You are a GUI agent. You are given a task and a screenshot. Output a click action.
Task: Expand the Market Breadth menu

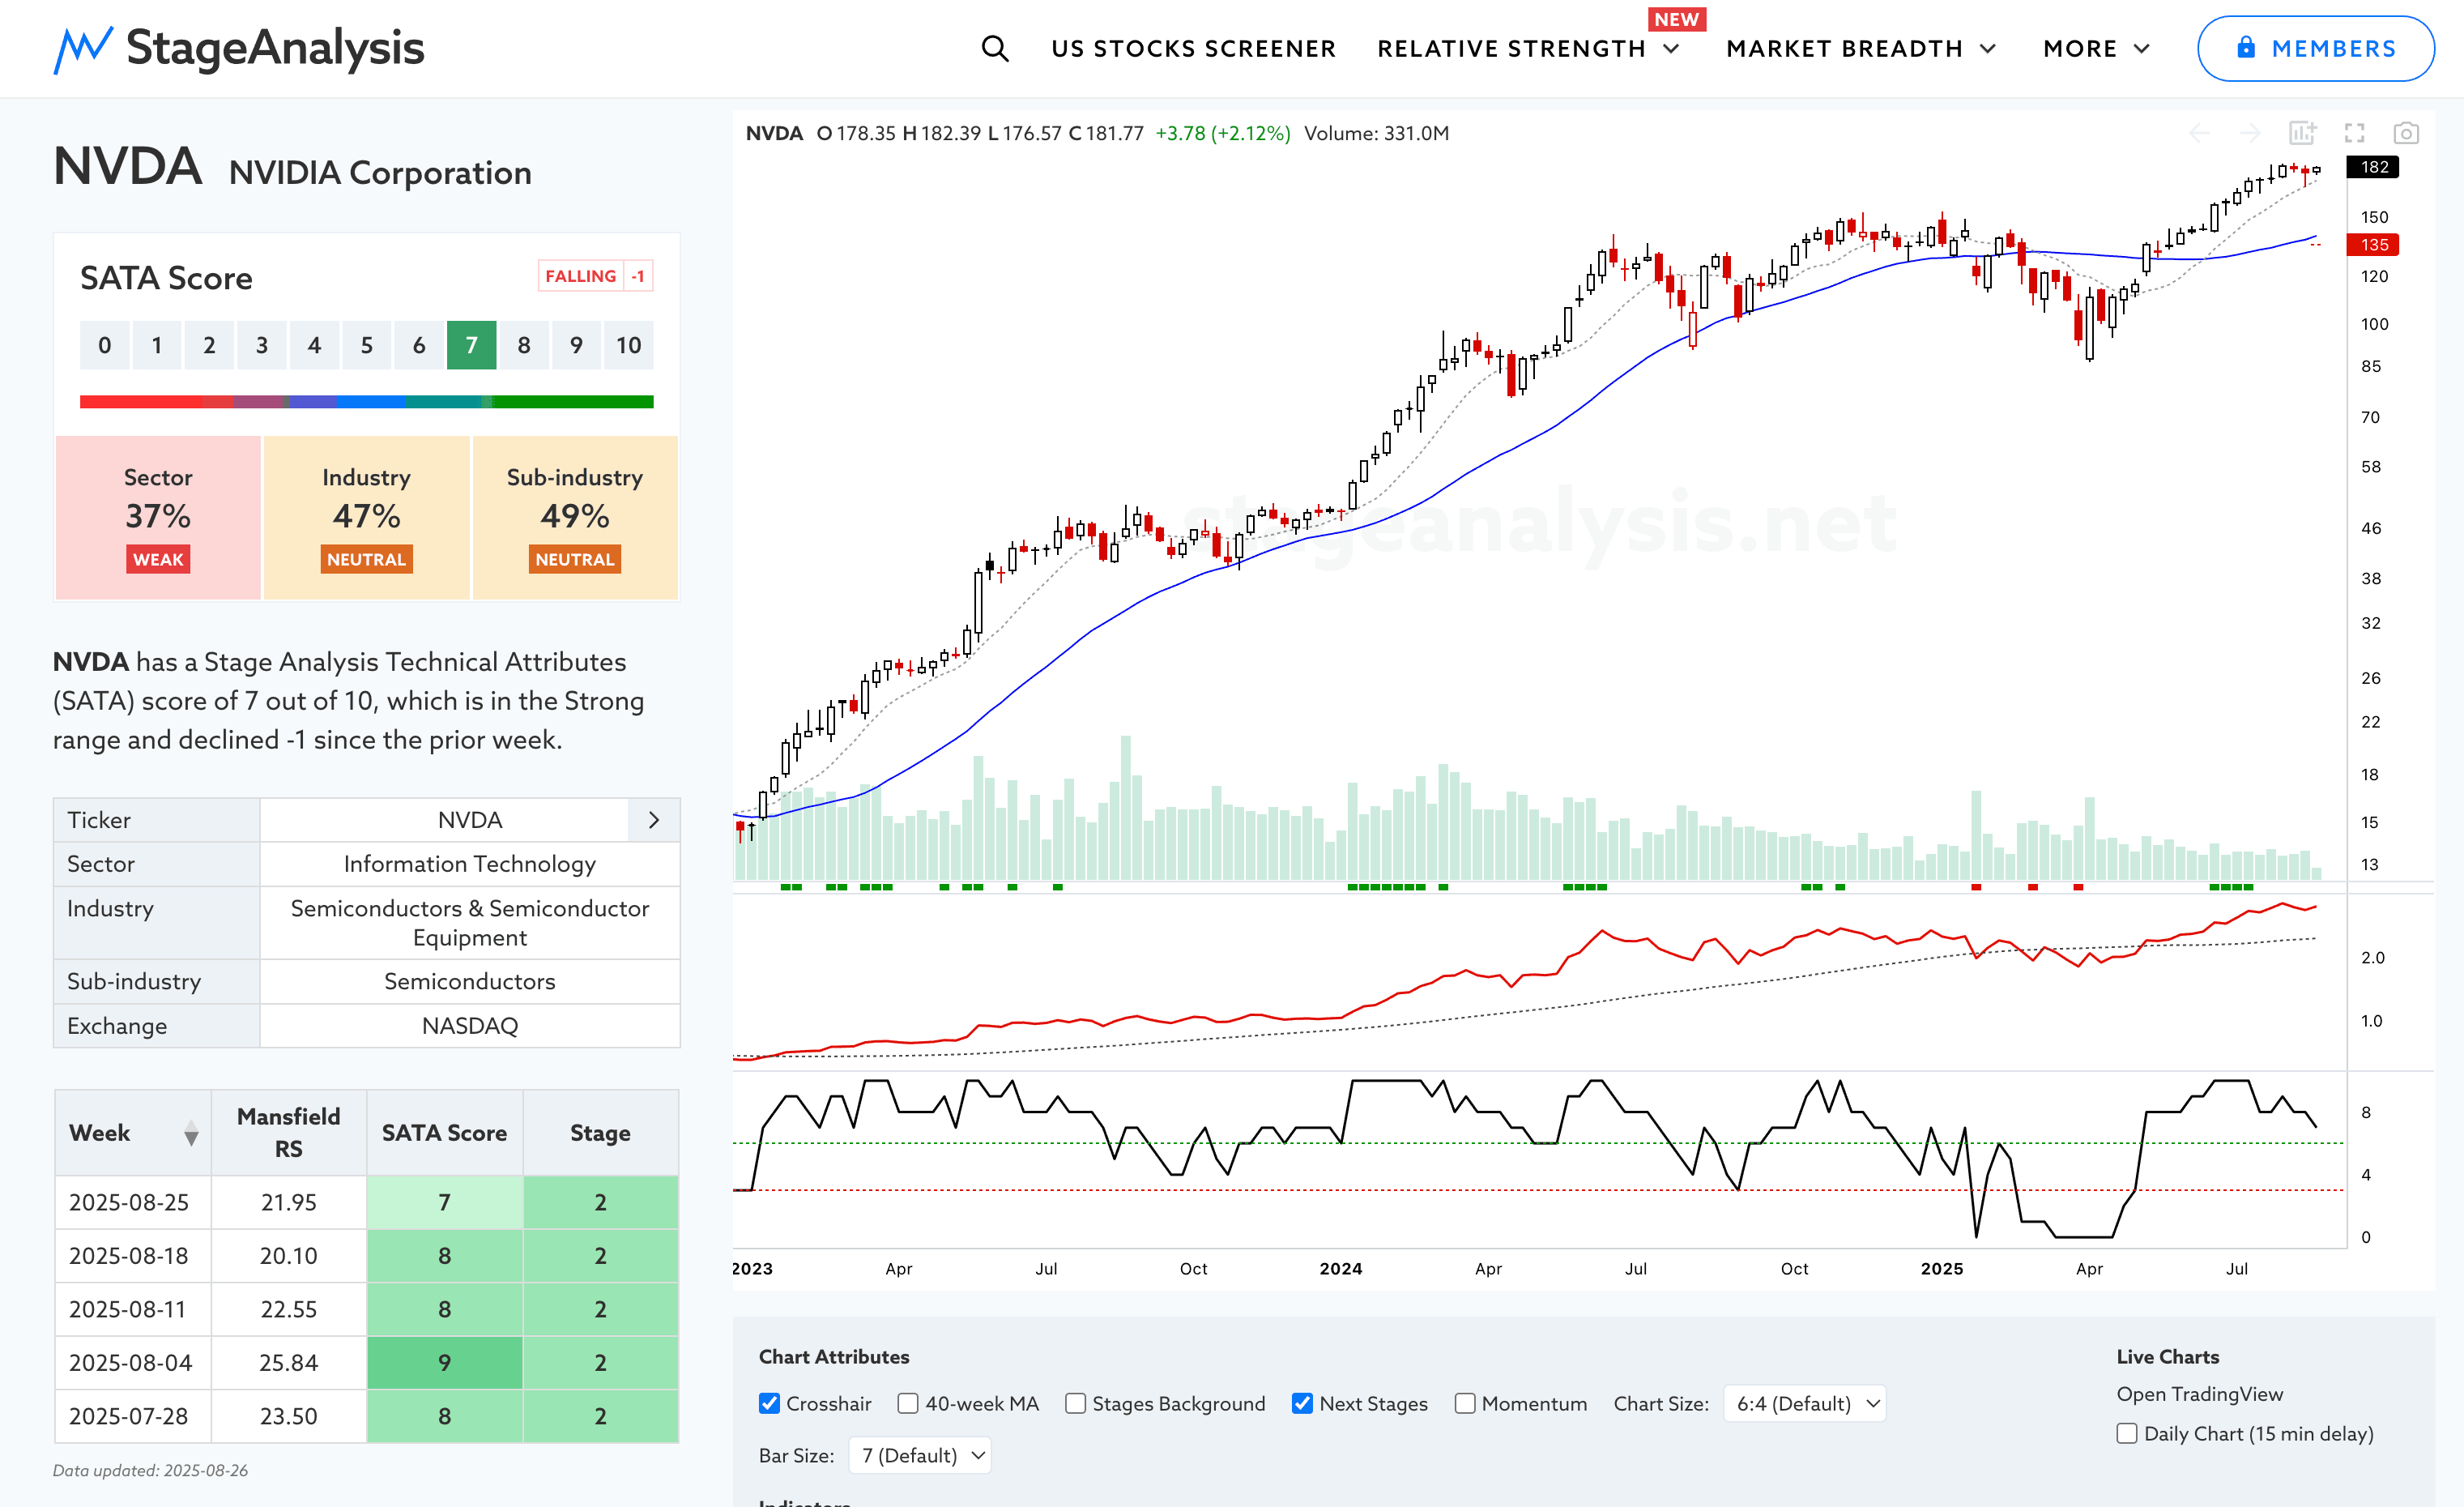coord(1861,48)
